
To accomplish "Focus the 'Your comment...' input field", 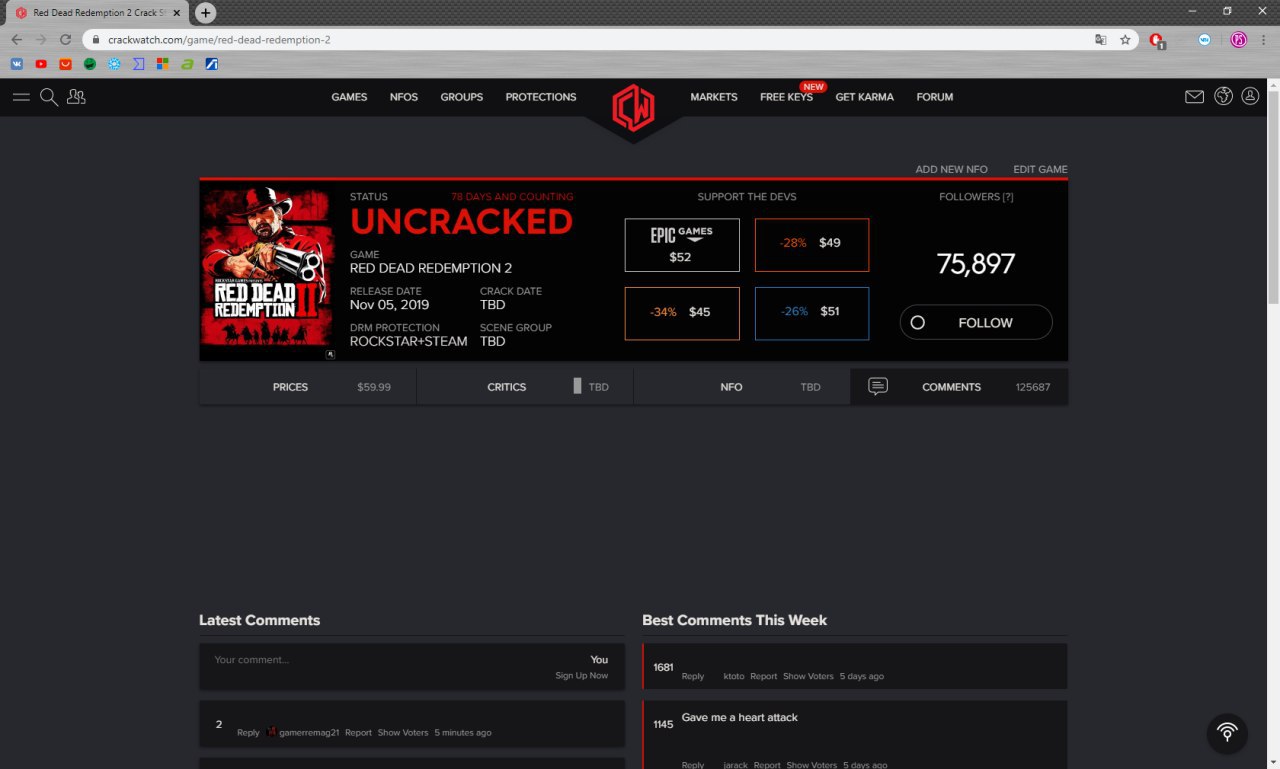I will point(412,666).
